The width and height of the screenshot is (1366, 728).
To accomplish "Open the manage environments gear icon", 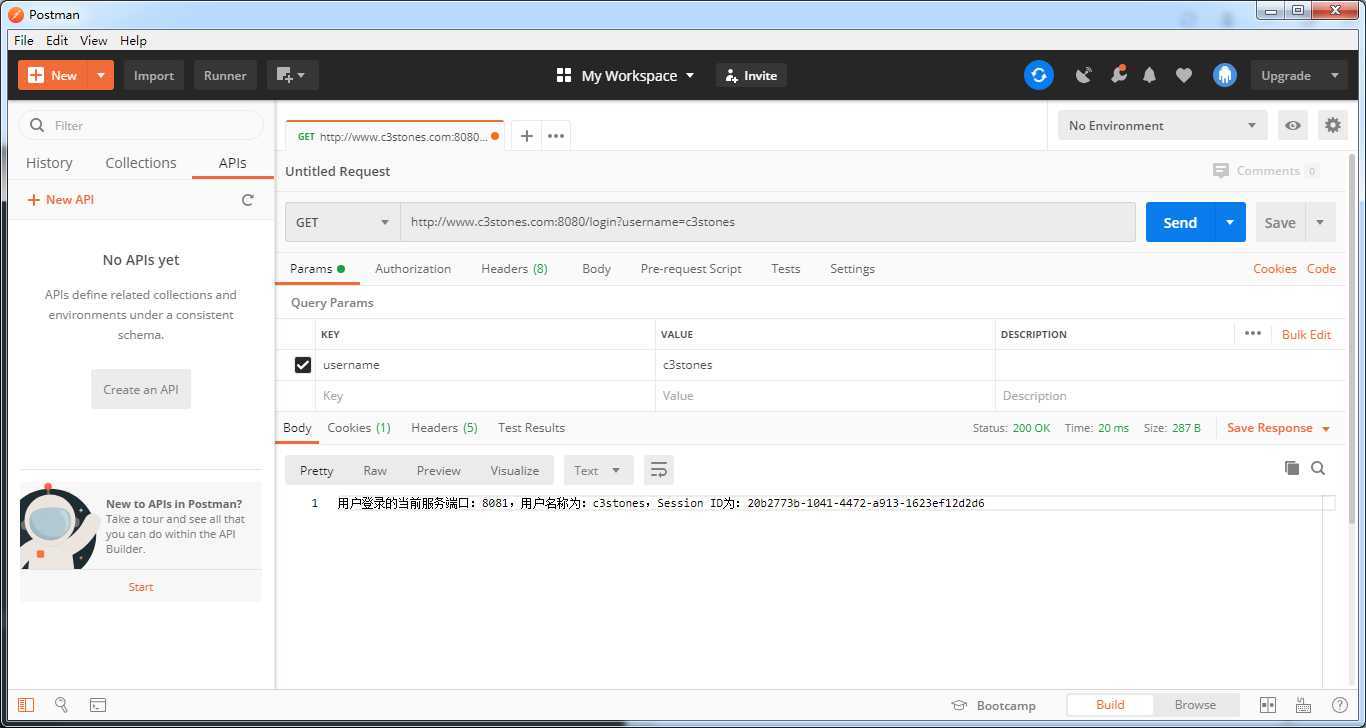I will click(1332, 125).
